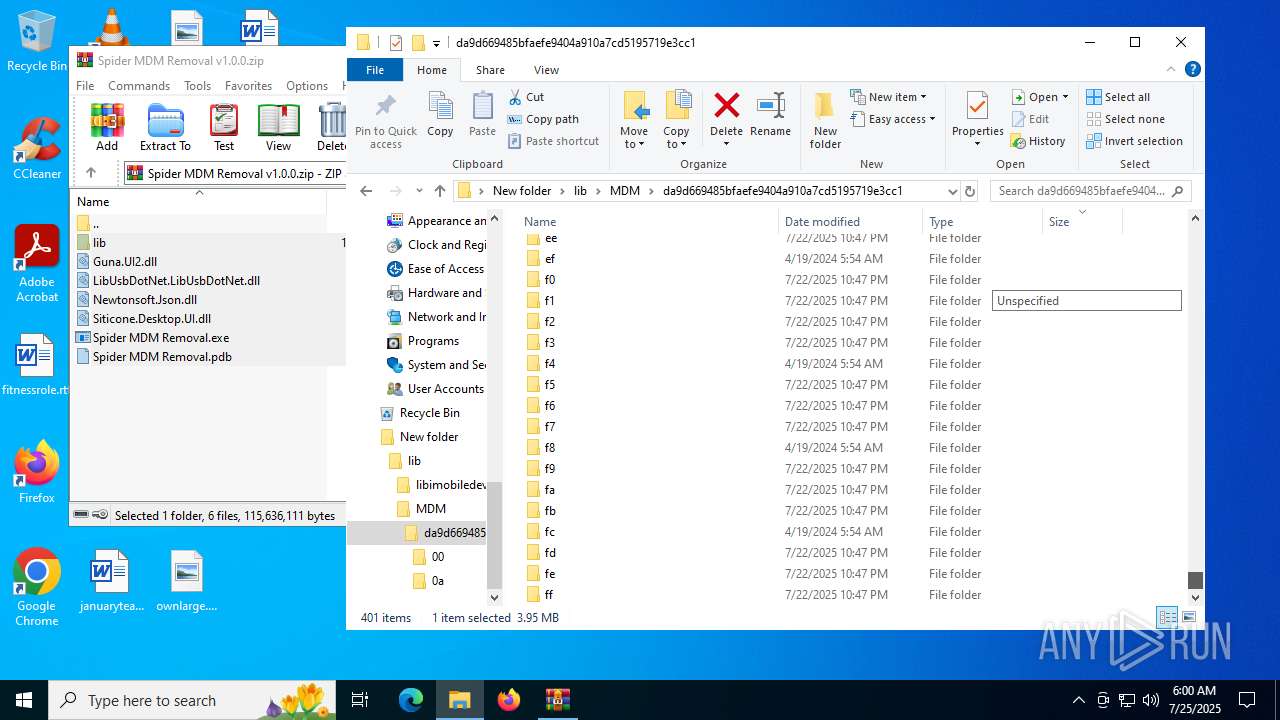The image size is (1280, 720).
Task: Open the Copy to dropdown
Action: pyautogui.click(x=677, y=121)
